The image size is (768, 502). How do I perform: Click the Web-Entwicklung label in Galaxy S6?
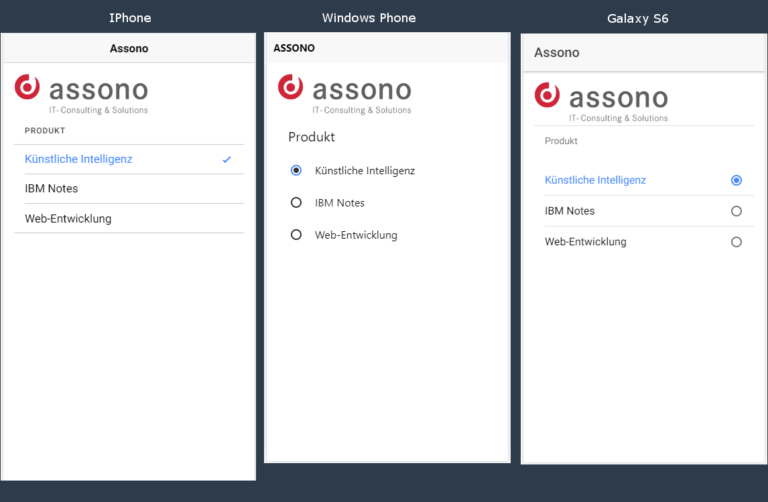click(x=585, y=242)
